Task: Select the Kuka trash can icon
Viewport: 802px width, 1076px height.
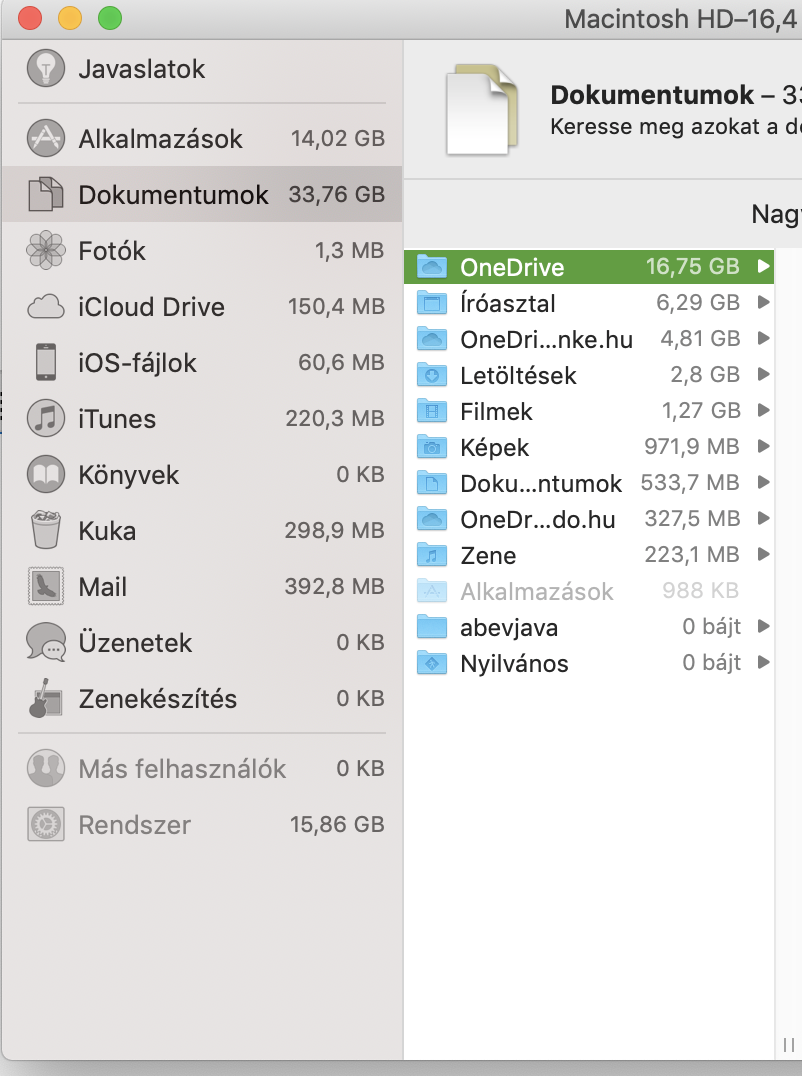Action: 46,530
